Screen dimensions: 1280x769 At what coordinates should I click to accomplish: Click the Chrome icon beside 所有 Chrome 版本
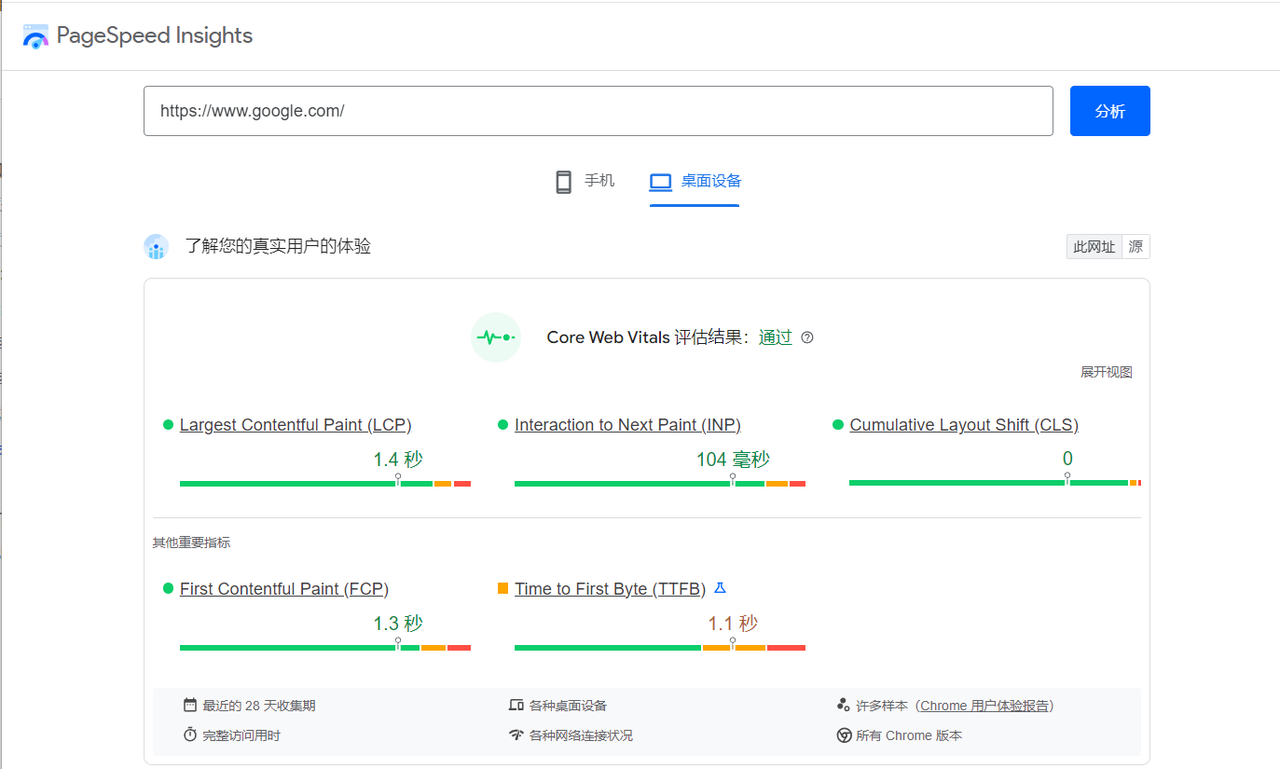coord(843,735)
